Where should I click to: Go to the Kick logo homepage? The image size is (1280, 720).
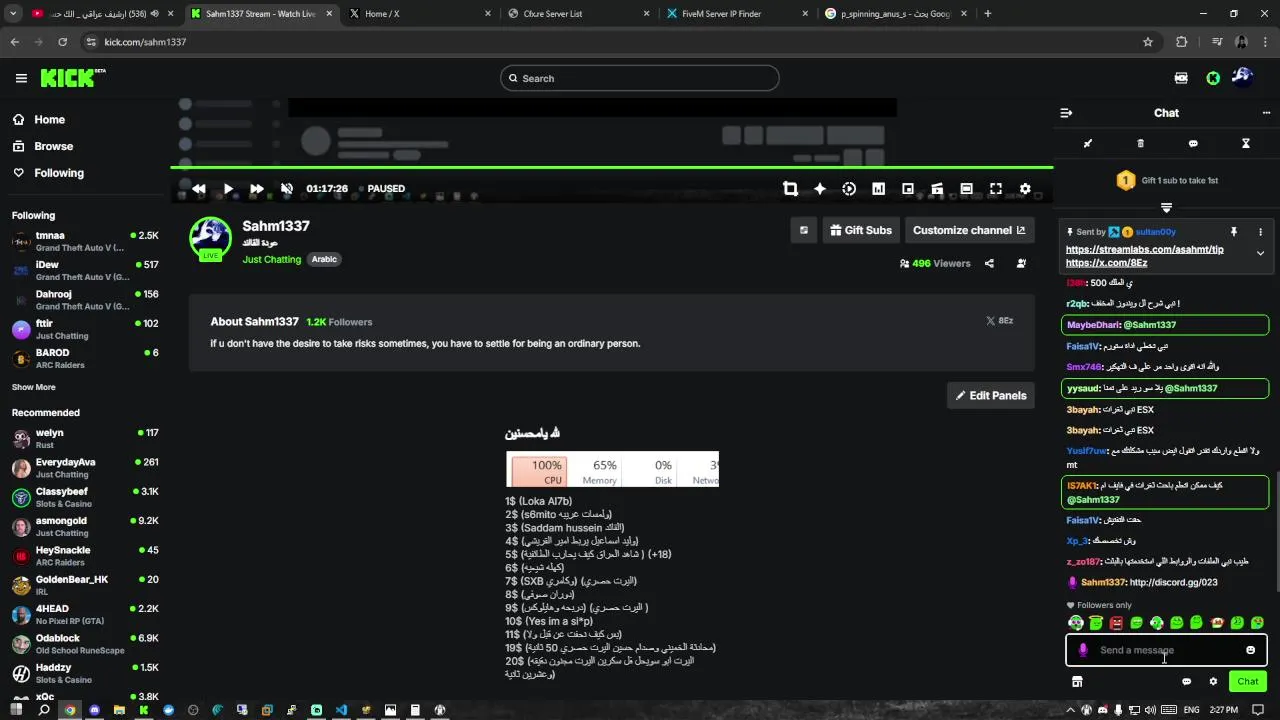tap(72, 77)
